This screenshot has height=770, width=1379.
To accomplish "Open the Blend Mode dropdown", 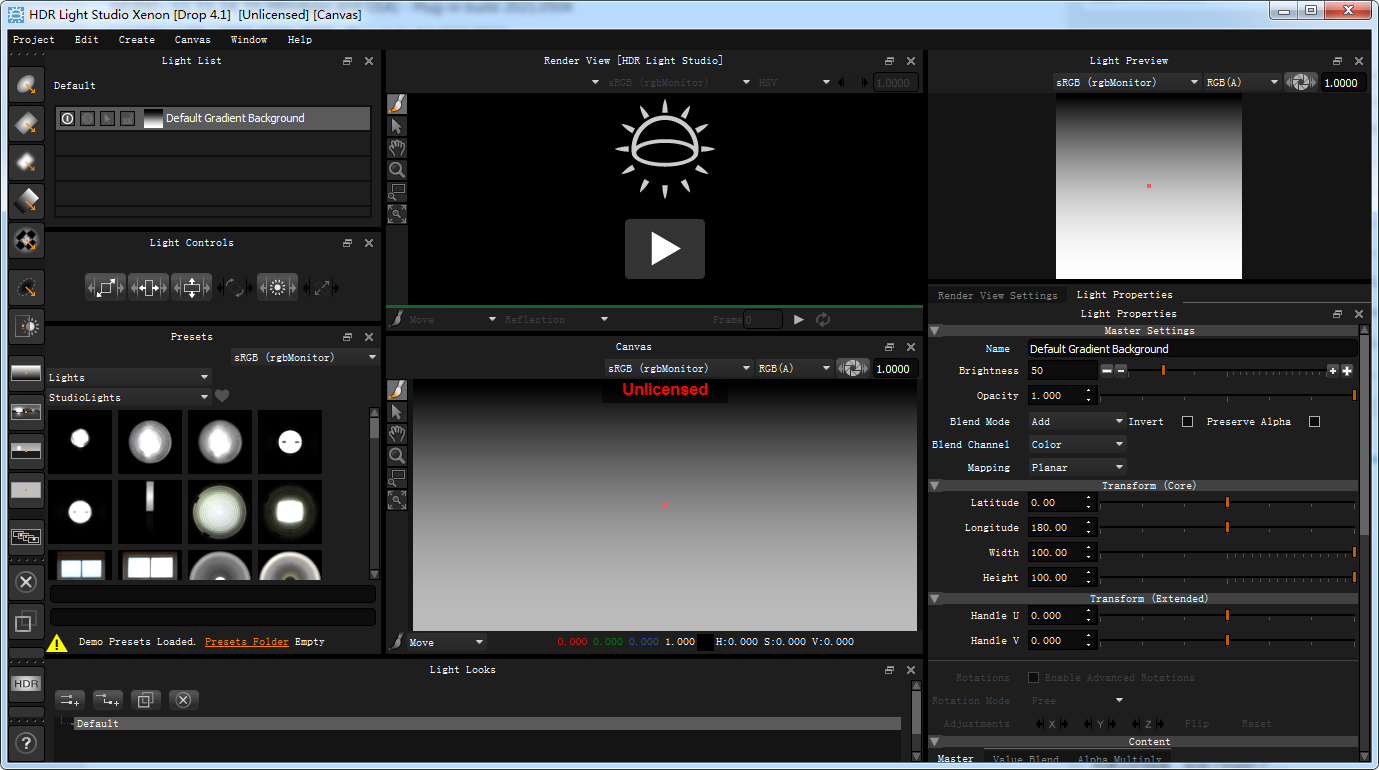I will (1077, 422).
